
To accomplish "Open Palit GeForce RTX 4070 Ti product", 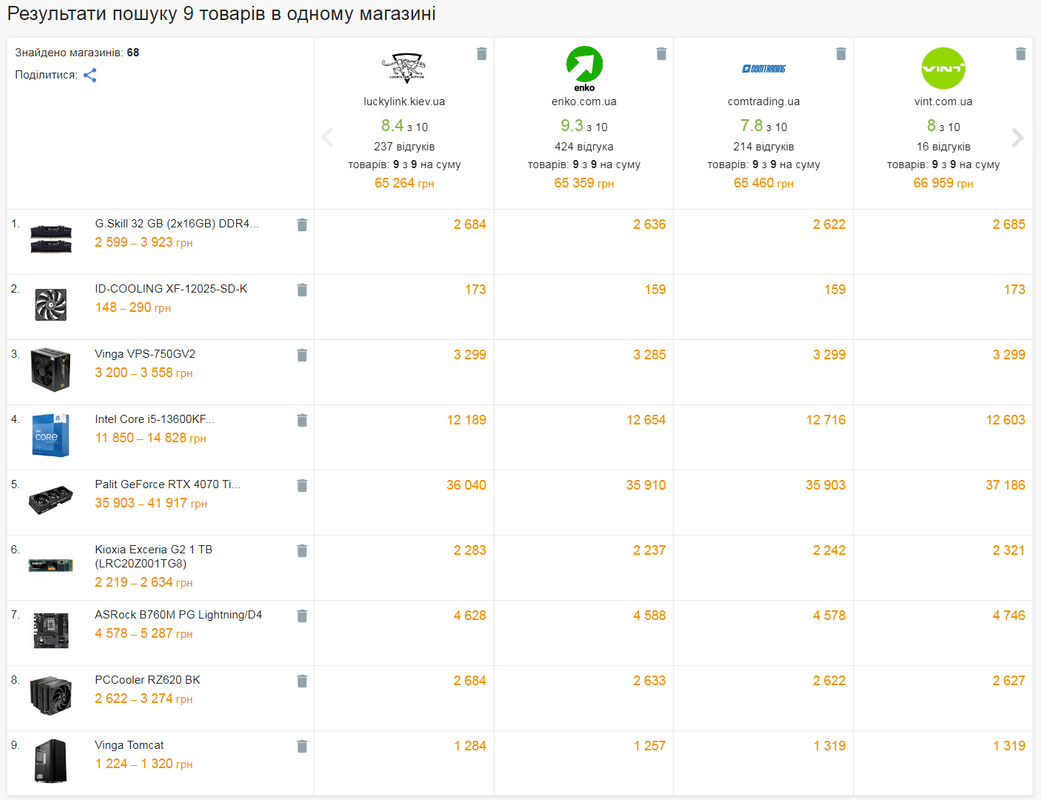I will coord(167,484).
